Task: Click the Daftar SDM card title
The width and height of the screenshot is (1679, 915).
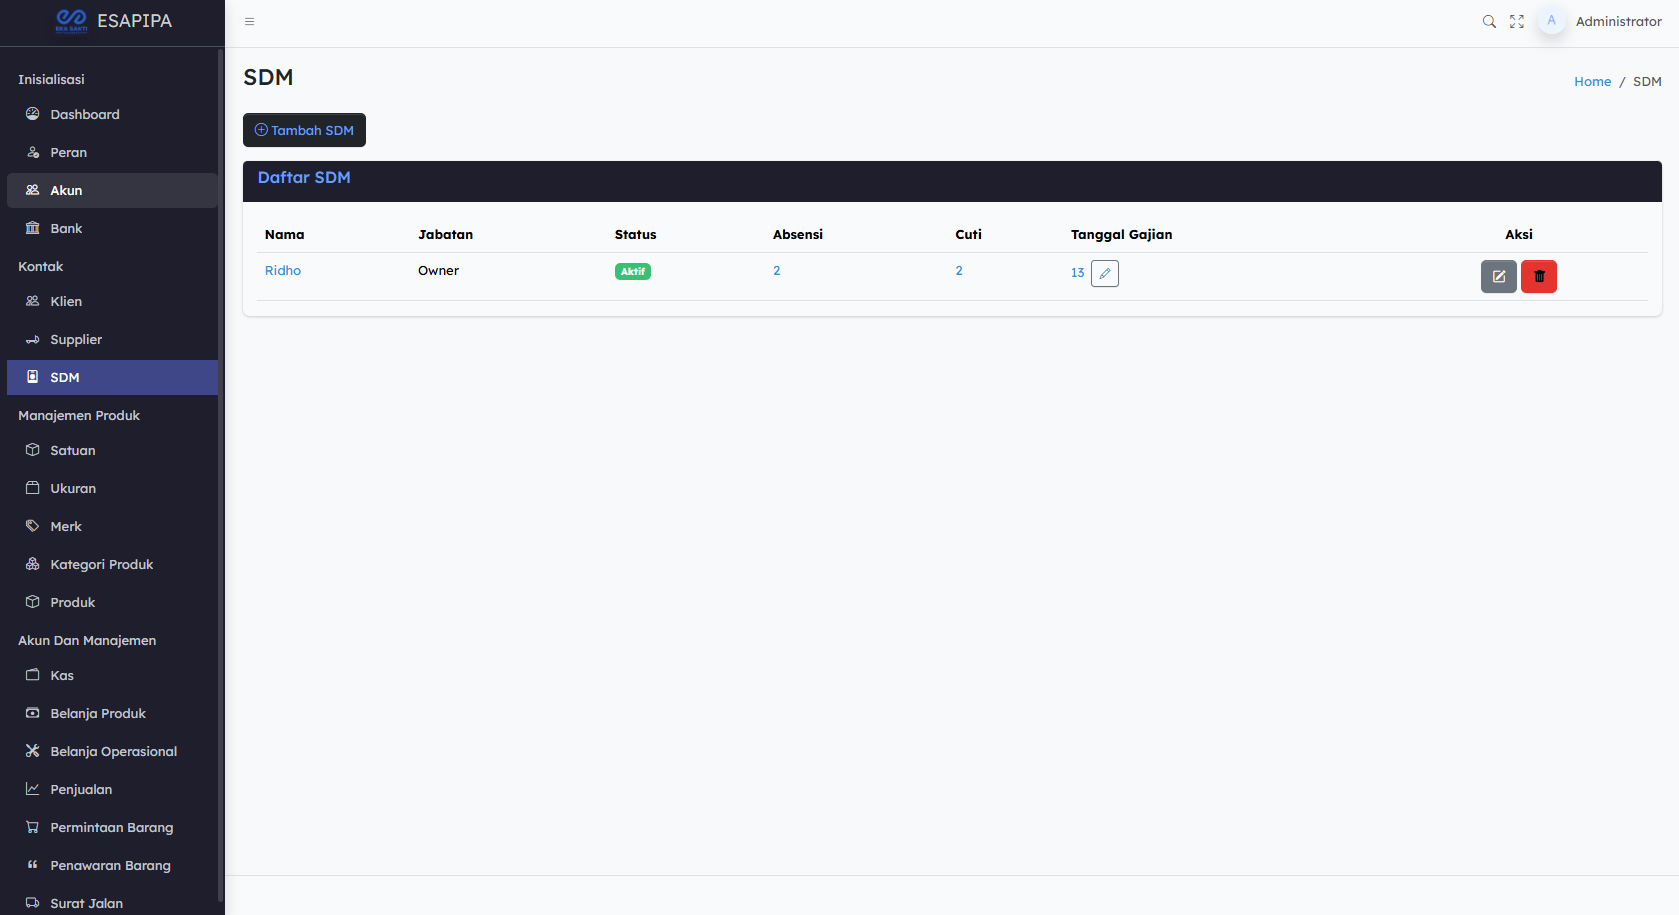Action: [304, 177]
